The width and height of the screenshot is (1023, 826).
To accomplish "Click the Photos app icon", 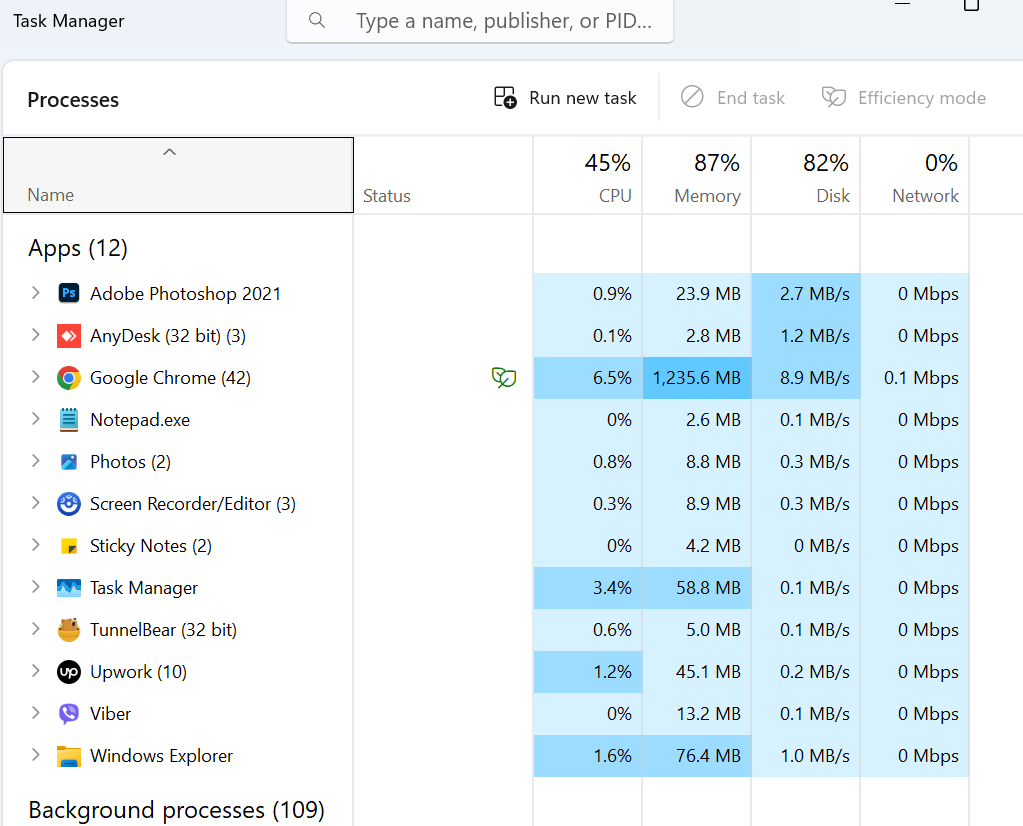I will click(x=69, y=462).
